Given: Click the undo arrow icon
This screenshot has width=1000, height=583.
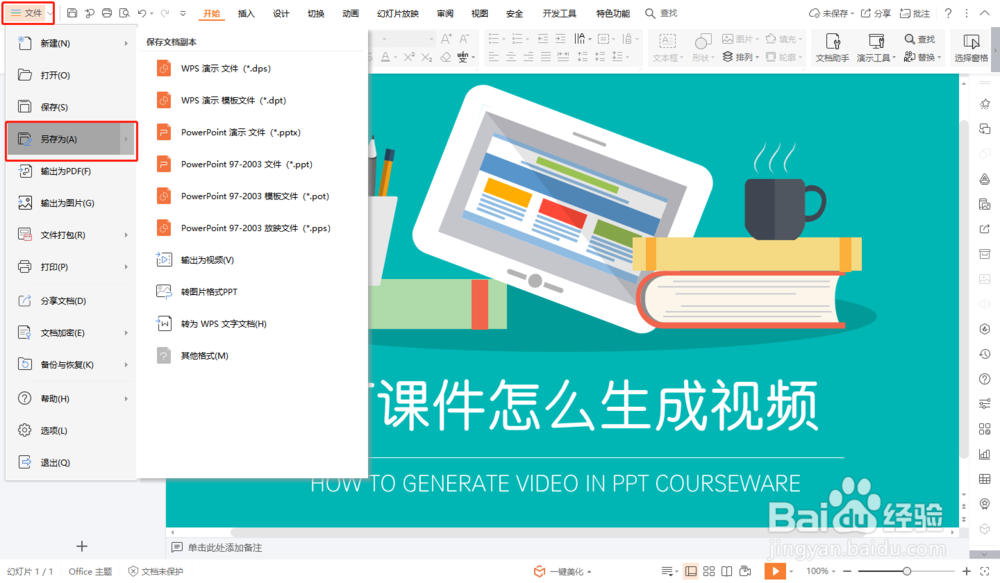Looking at the screenshot, I should point(142,13).
